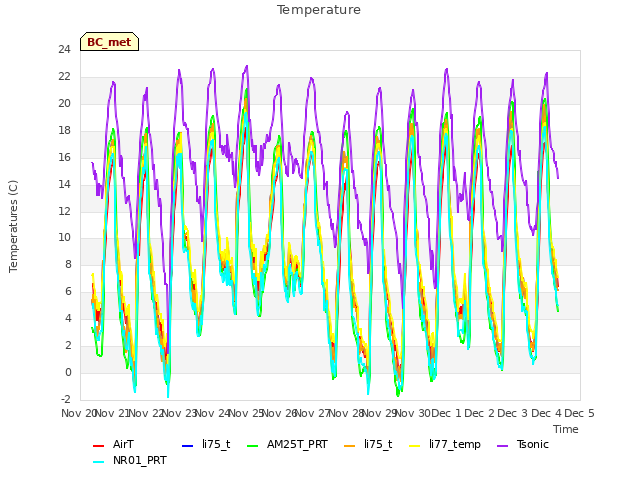The width and height of the screenshot is (640, 480).
Task: Click the blue li75_t legend swatch
Action: click(x=187, y=445)
